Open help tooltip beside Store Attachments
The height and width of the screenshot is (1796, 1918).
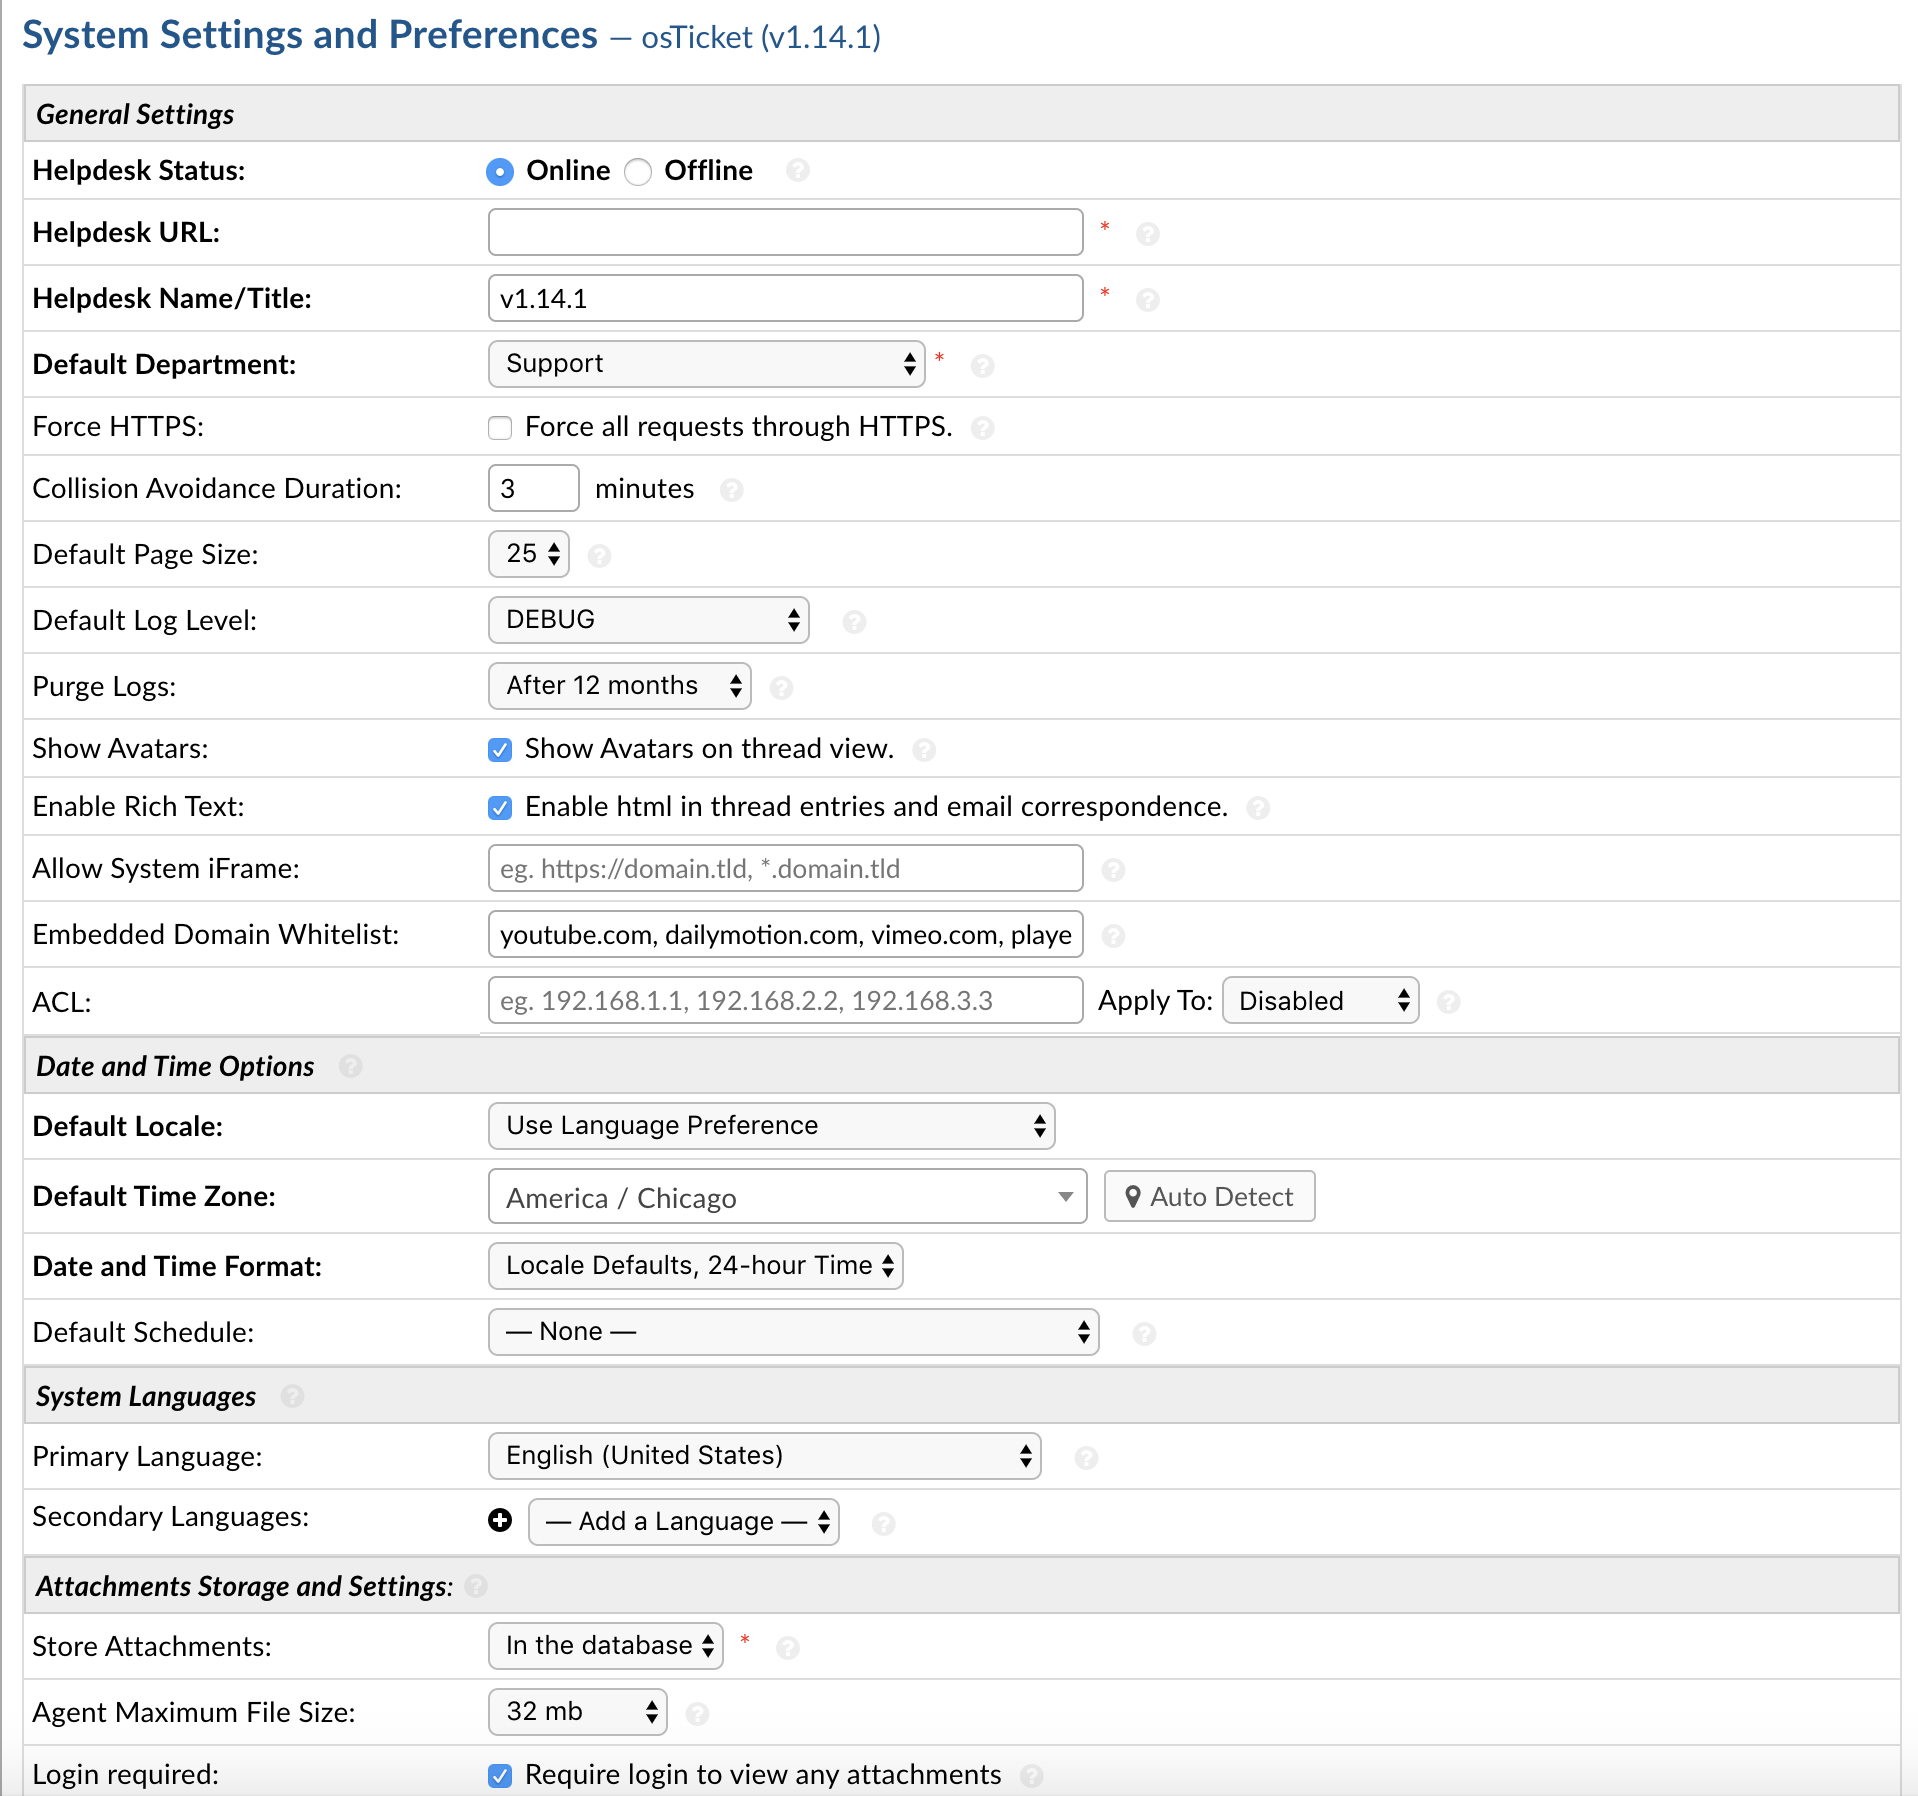pyautogui.click(x=788, y=1646)
